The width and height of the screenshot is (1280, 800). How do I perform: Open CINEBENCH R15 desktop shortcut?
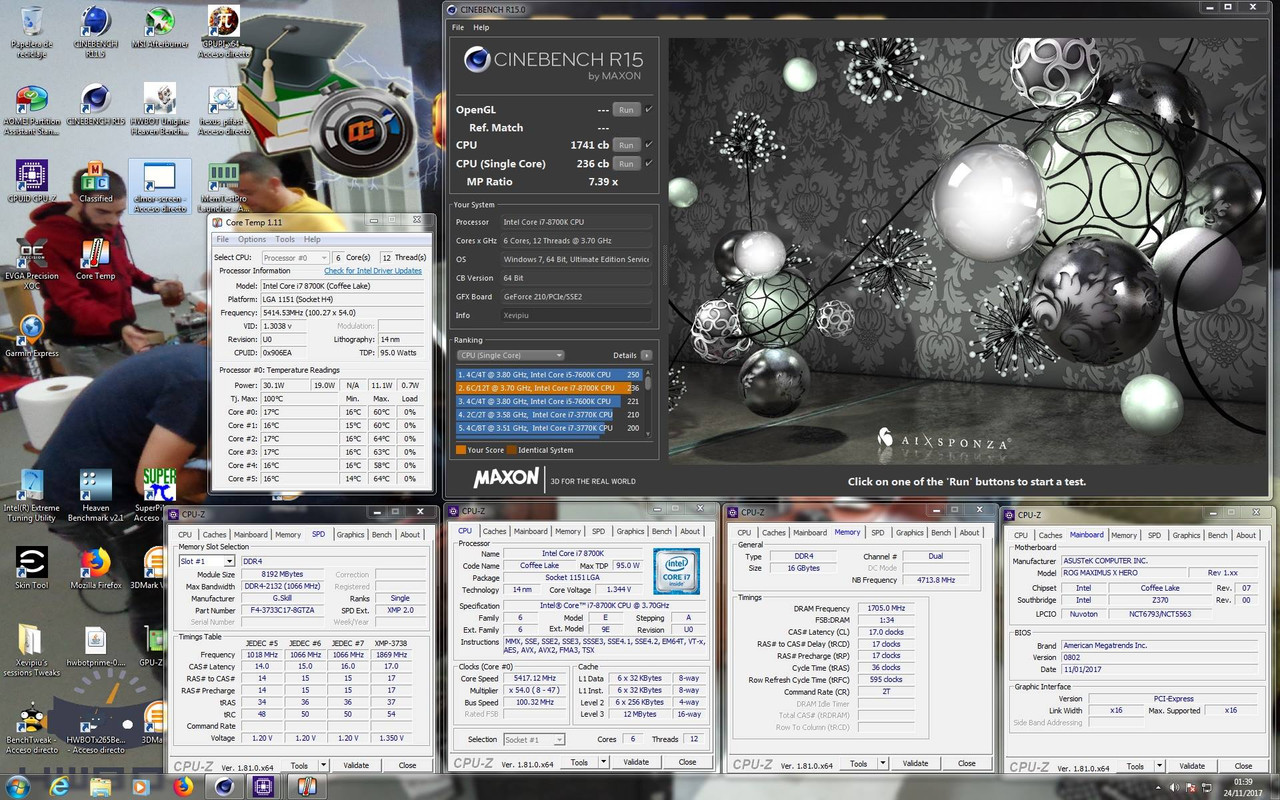tap(96, 105)
